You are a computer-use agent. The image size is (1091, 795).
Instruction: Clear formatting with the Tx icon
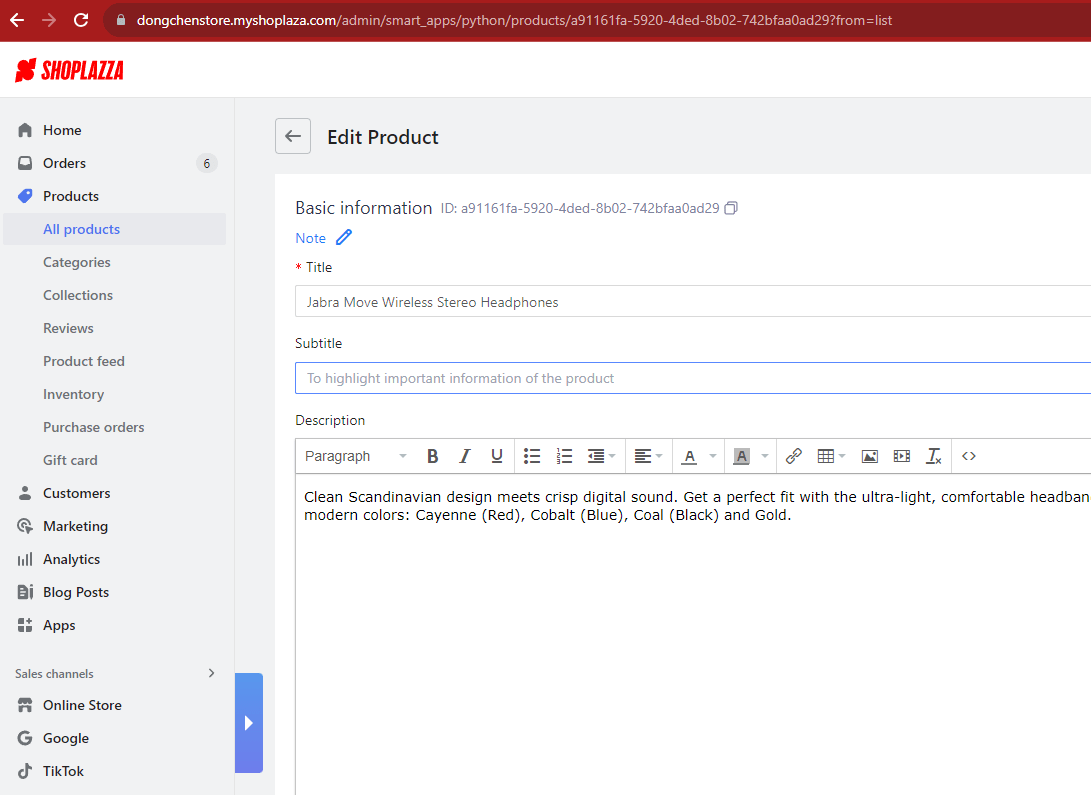pyautogui.click(x=934, y=456)
